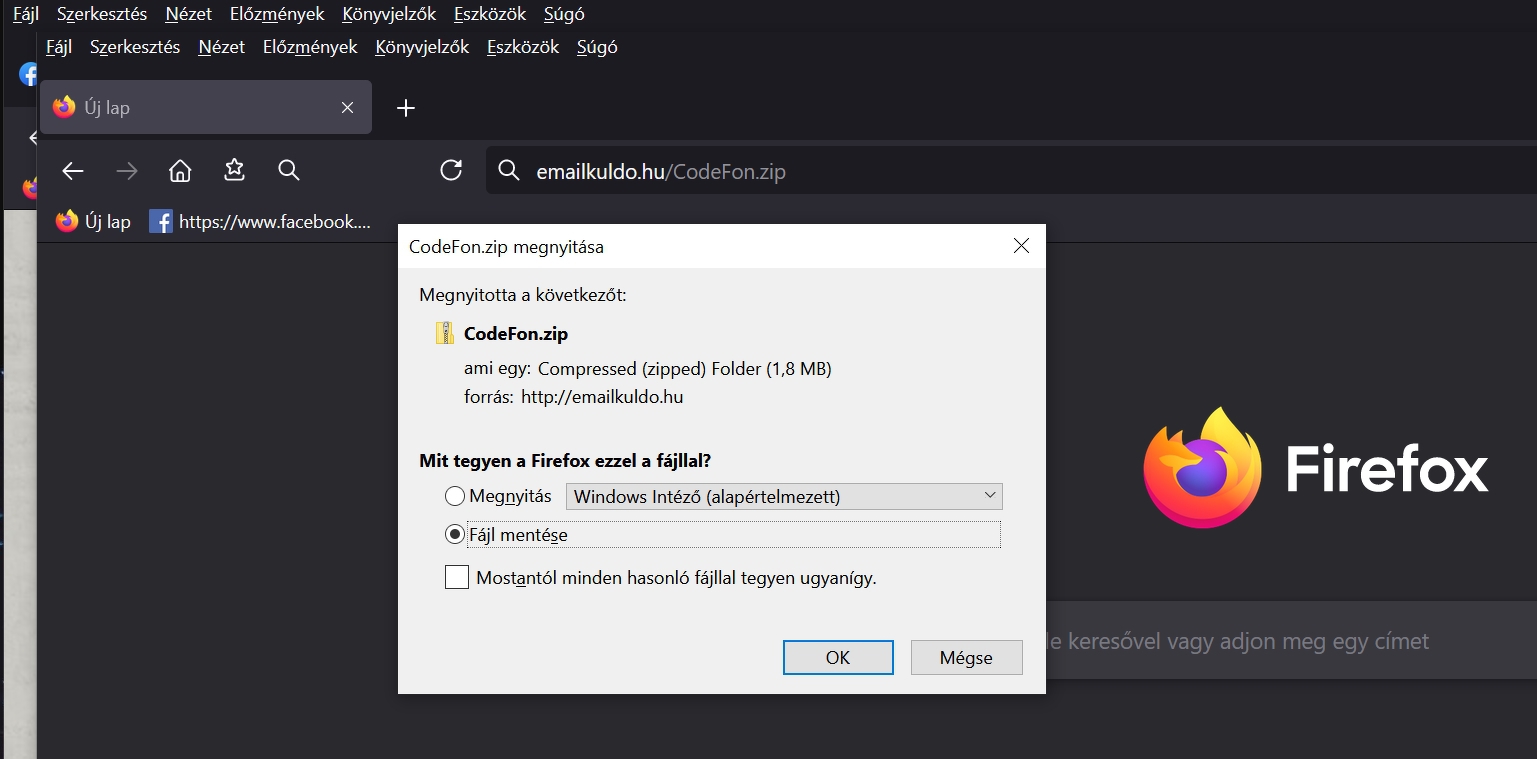
Task: Confirm the download with OK
Action: [x=838, y=657]
